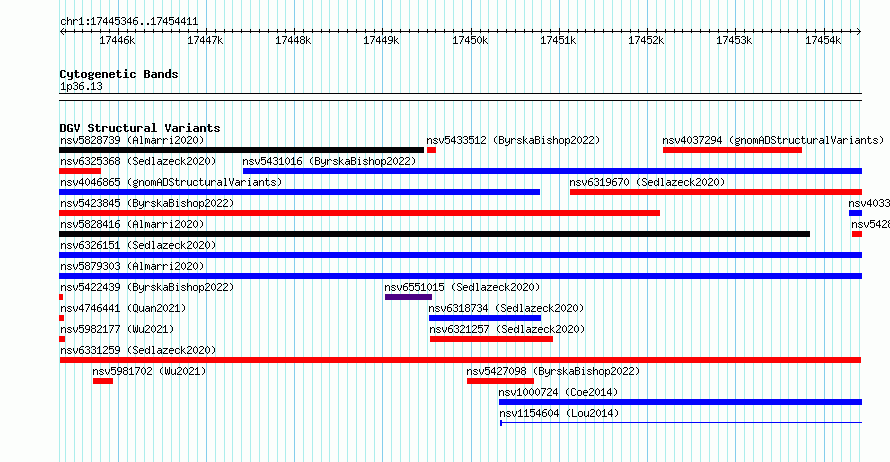The image size is (890, 462).
Task: Click the black nsv5828416 variant bar
Action: pos(435,234)
